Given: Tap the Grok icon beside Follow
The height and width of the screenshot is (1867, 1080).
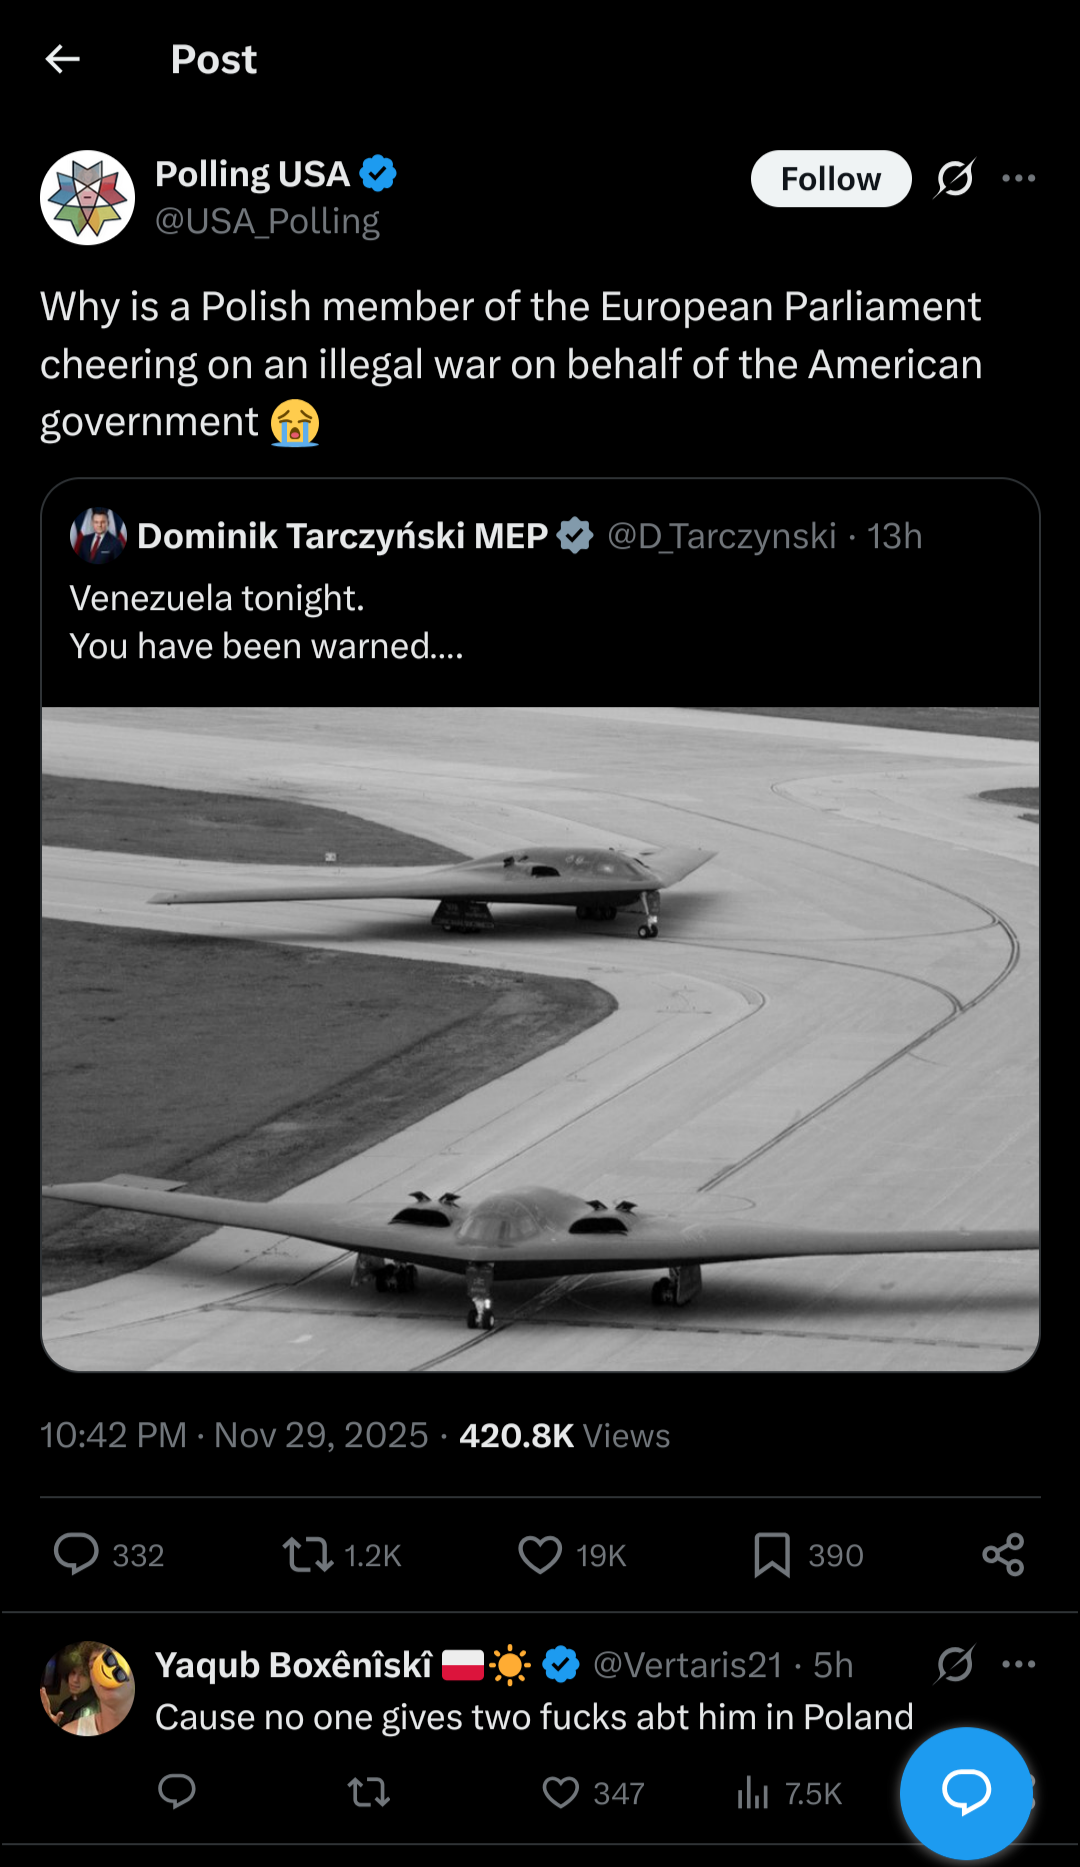Looking at the screenshot, I should 955,179.
